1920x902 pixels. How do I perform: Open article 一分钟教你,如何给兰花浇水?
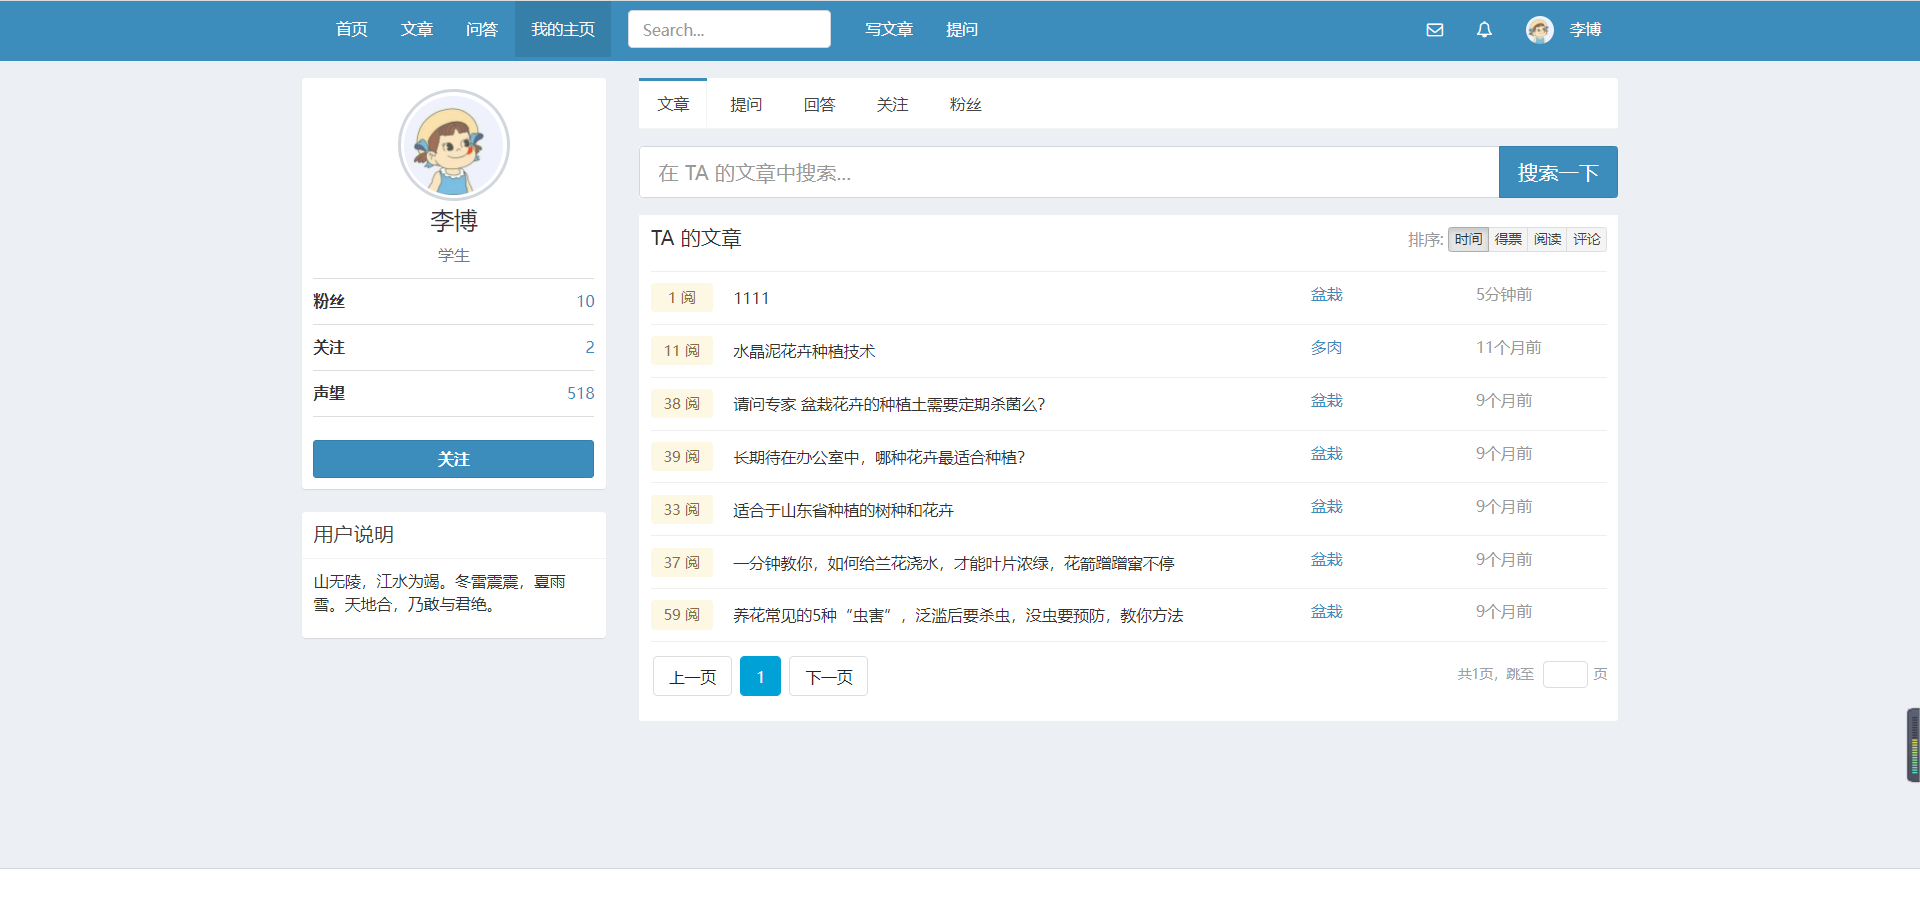(x=954, y=563)
